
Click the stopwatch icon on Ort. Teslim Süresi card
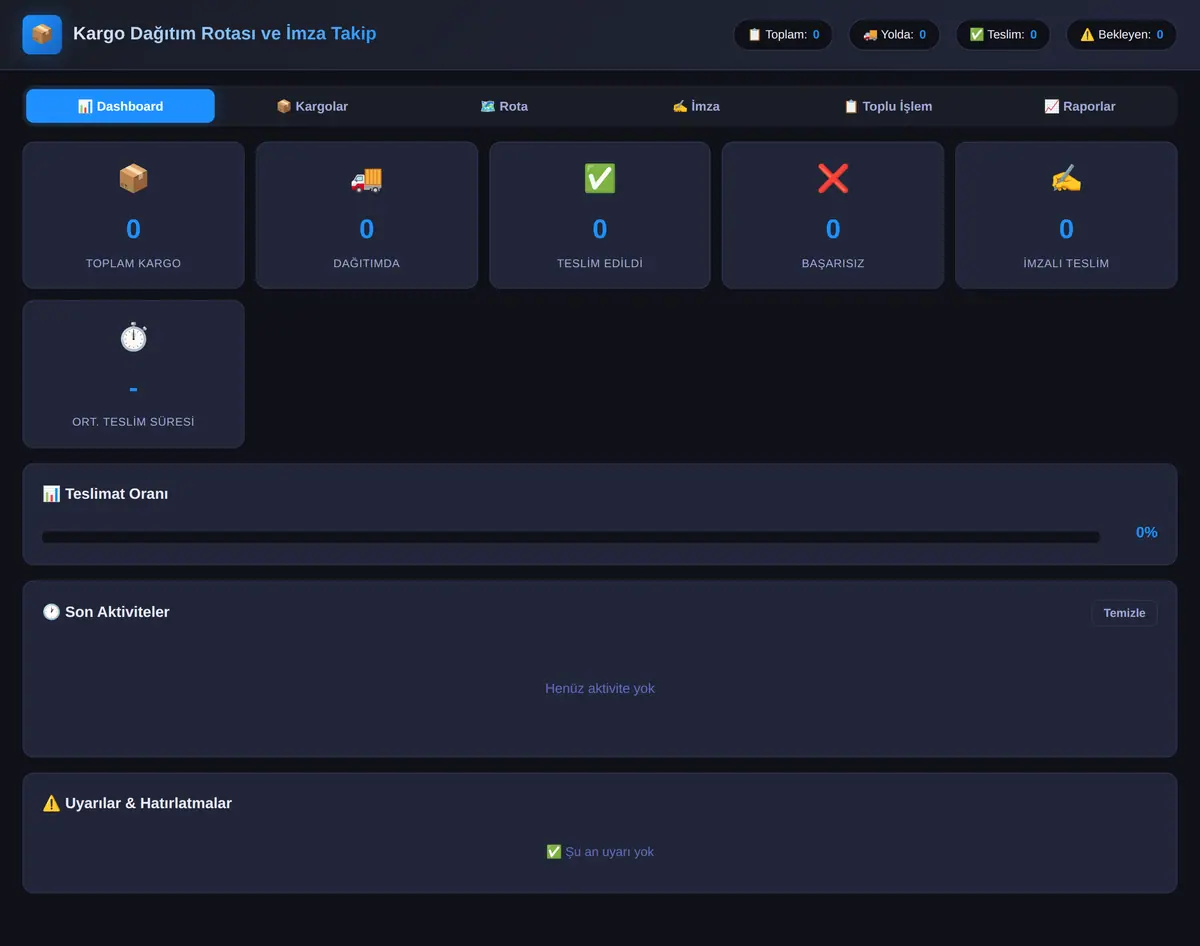pyautogui.click(x=133, y=337)
